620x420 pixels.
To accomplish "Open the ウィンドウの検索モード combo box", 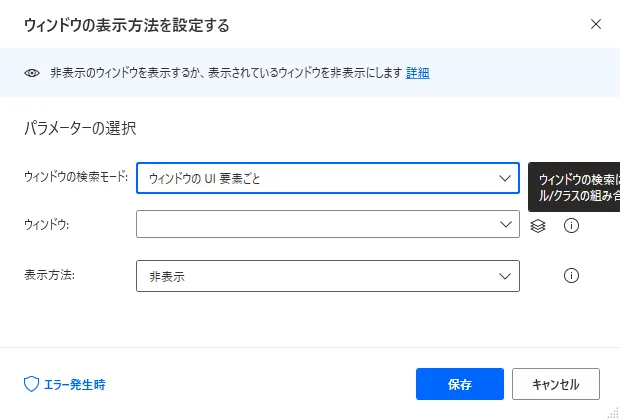I will (318, 178).
